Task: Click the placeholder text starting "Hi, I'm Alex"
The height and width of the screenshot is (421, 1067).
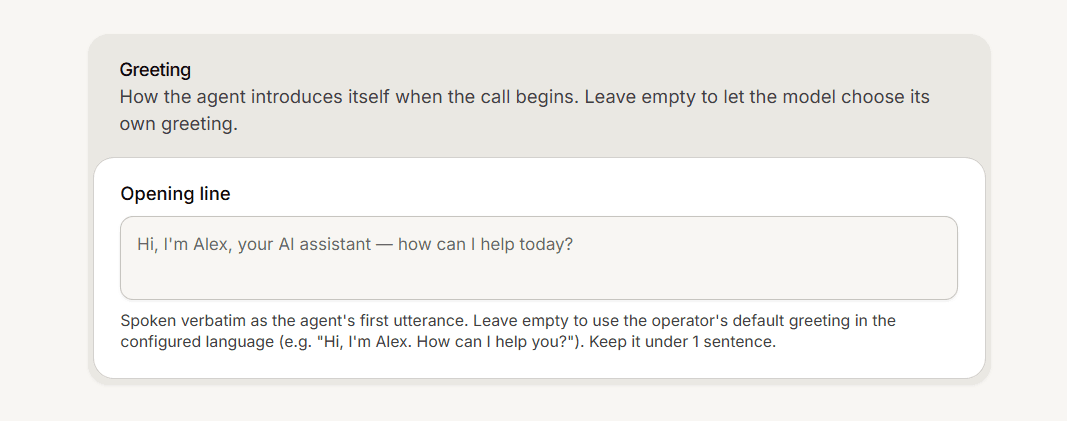Action: tap(355, 244)
